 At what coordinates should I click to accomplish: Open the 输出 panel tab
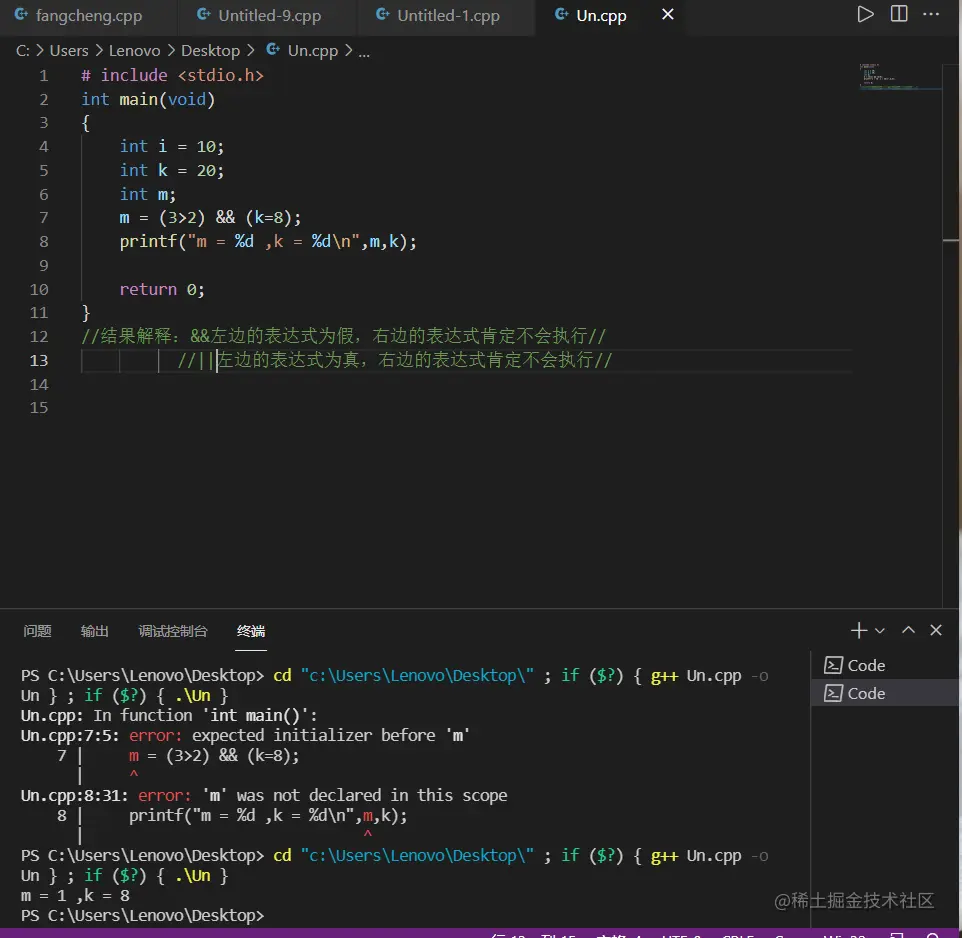coord(94,631)
